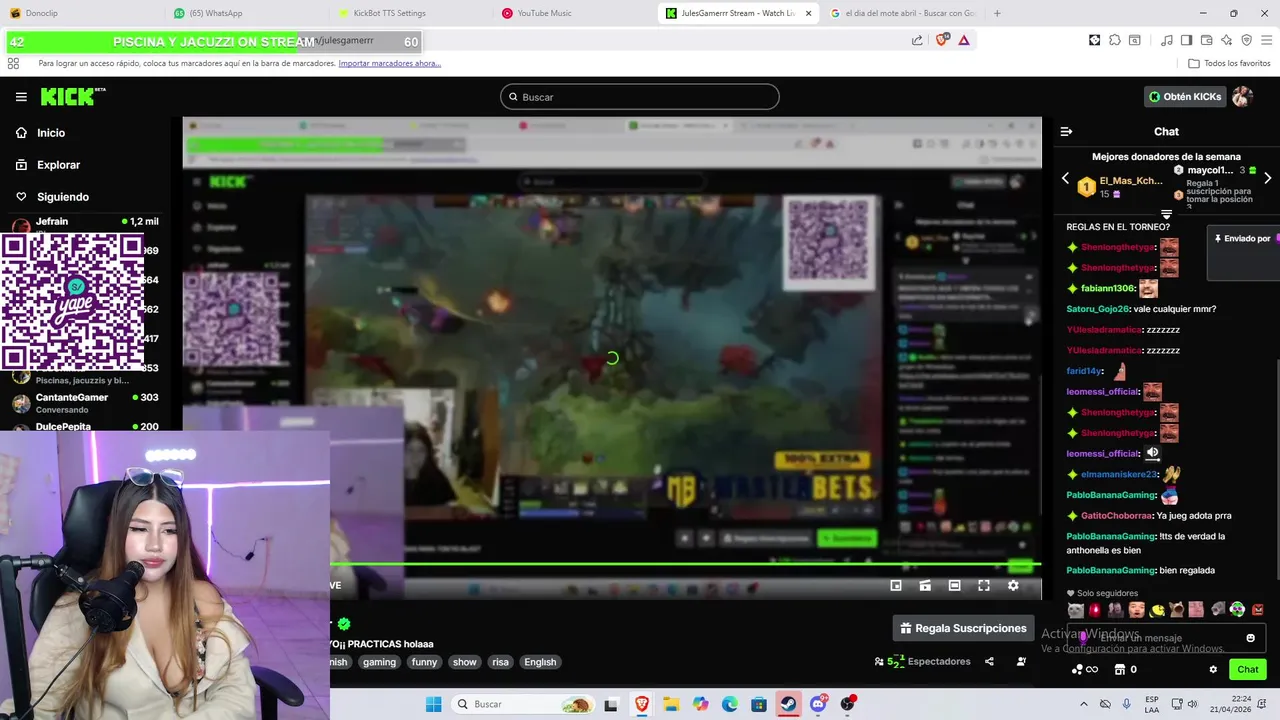
Task: Collapse the chat panel arrow icon
Action: 1066,132
